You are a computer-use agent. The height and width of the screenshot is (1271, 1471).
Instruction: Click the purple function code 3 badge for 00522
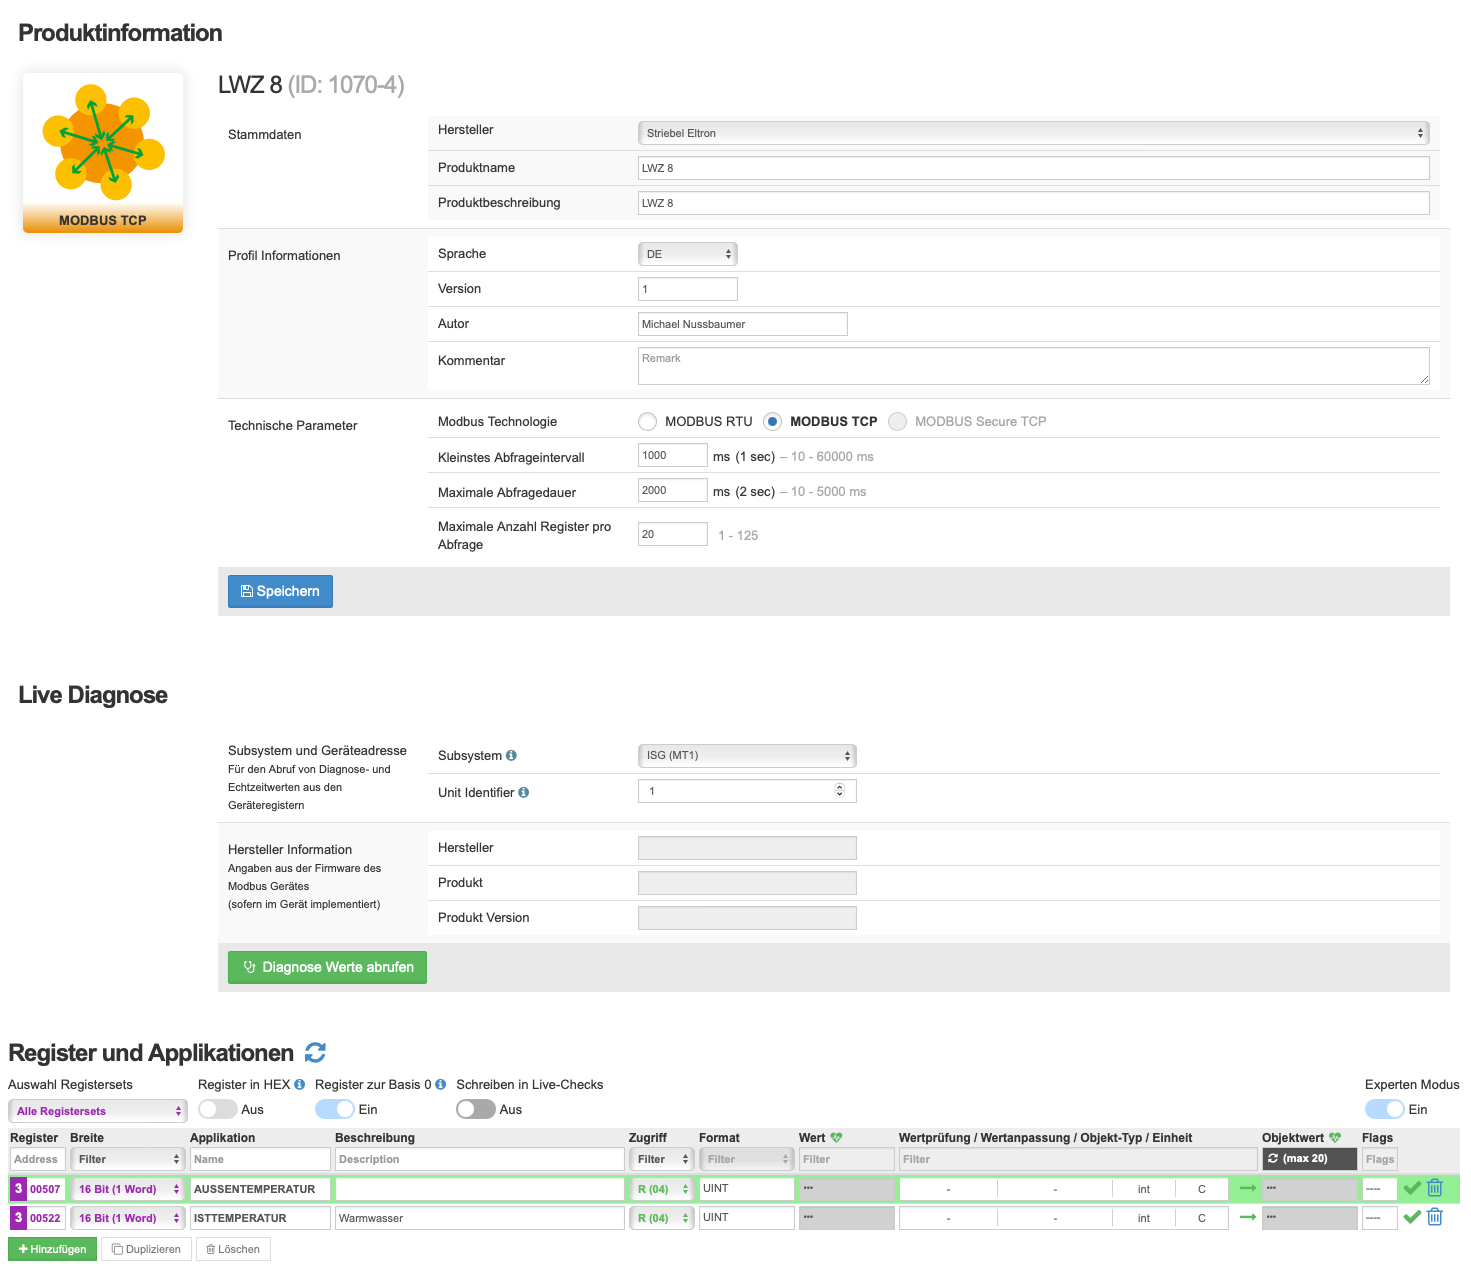[18, 1218]
